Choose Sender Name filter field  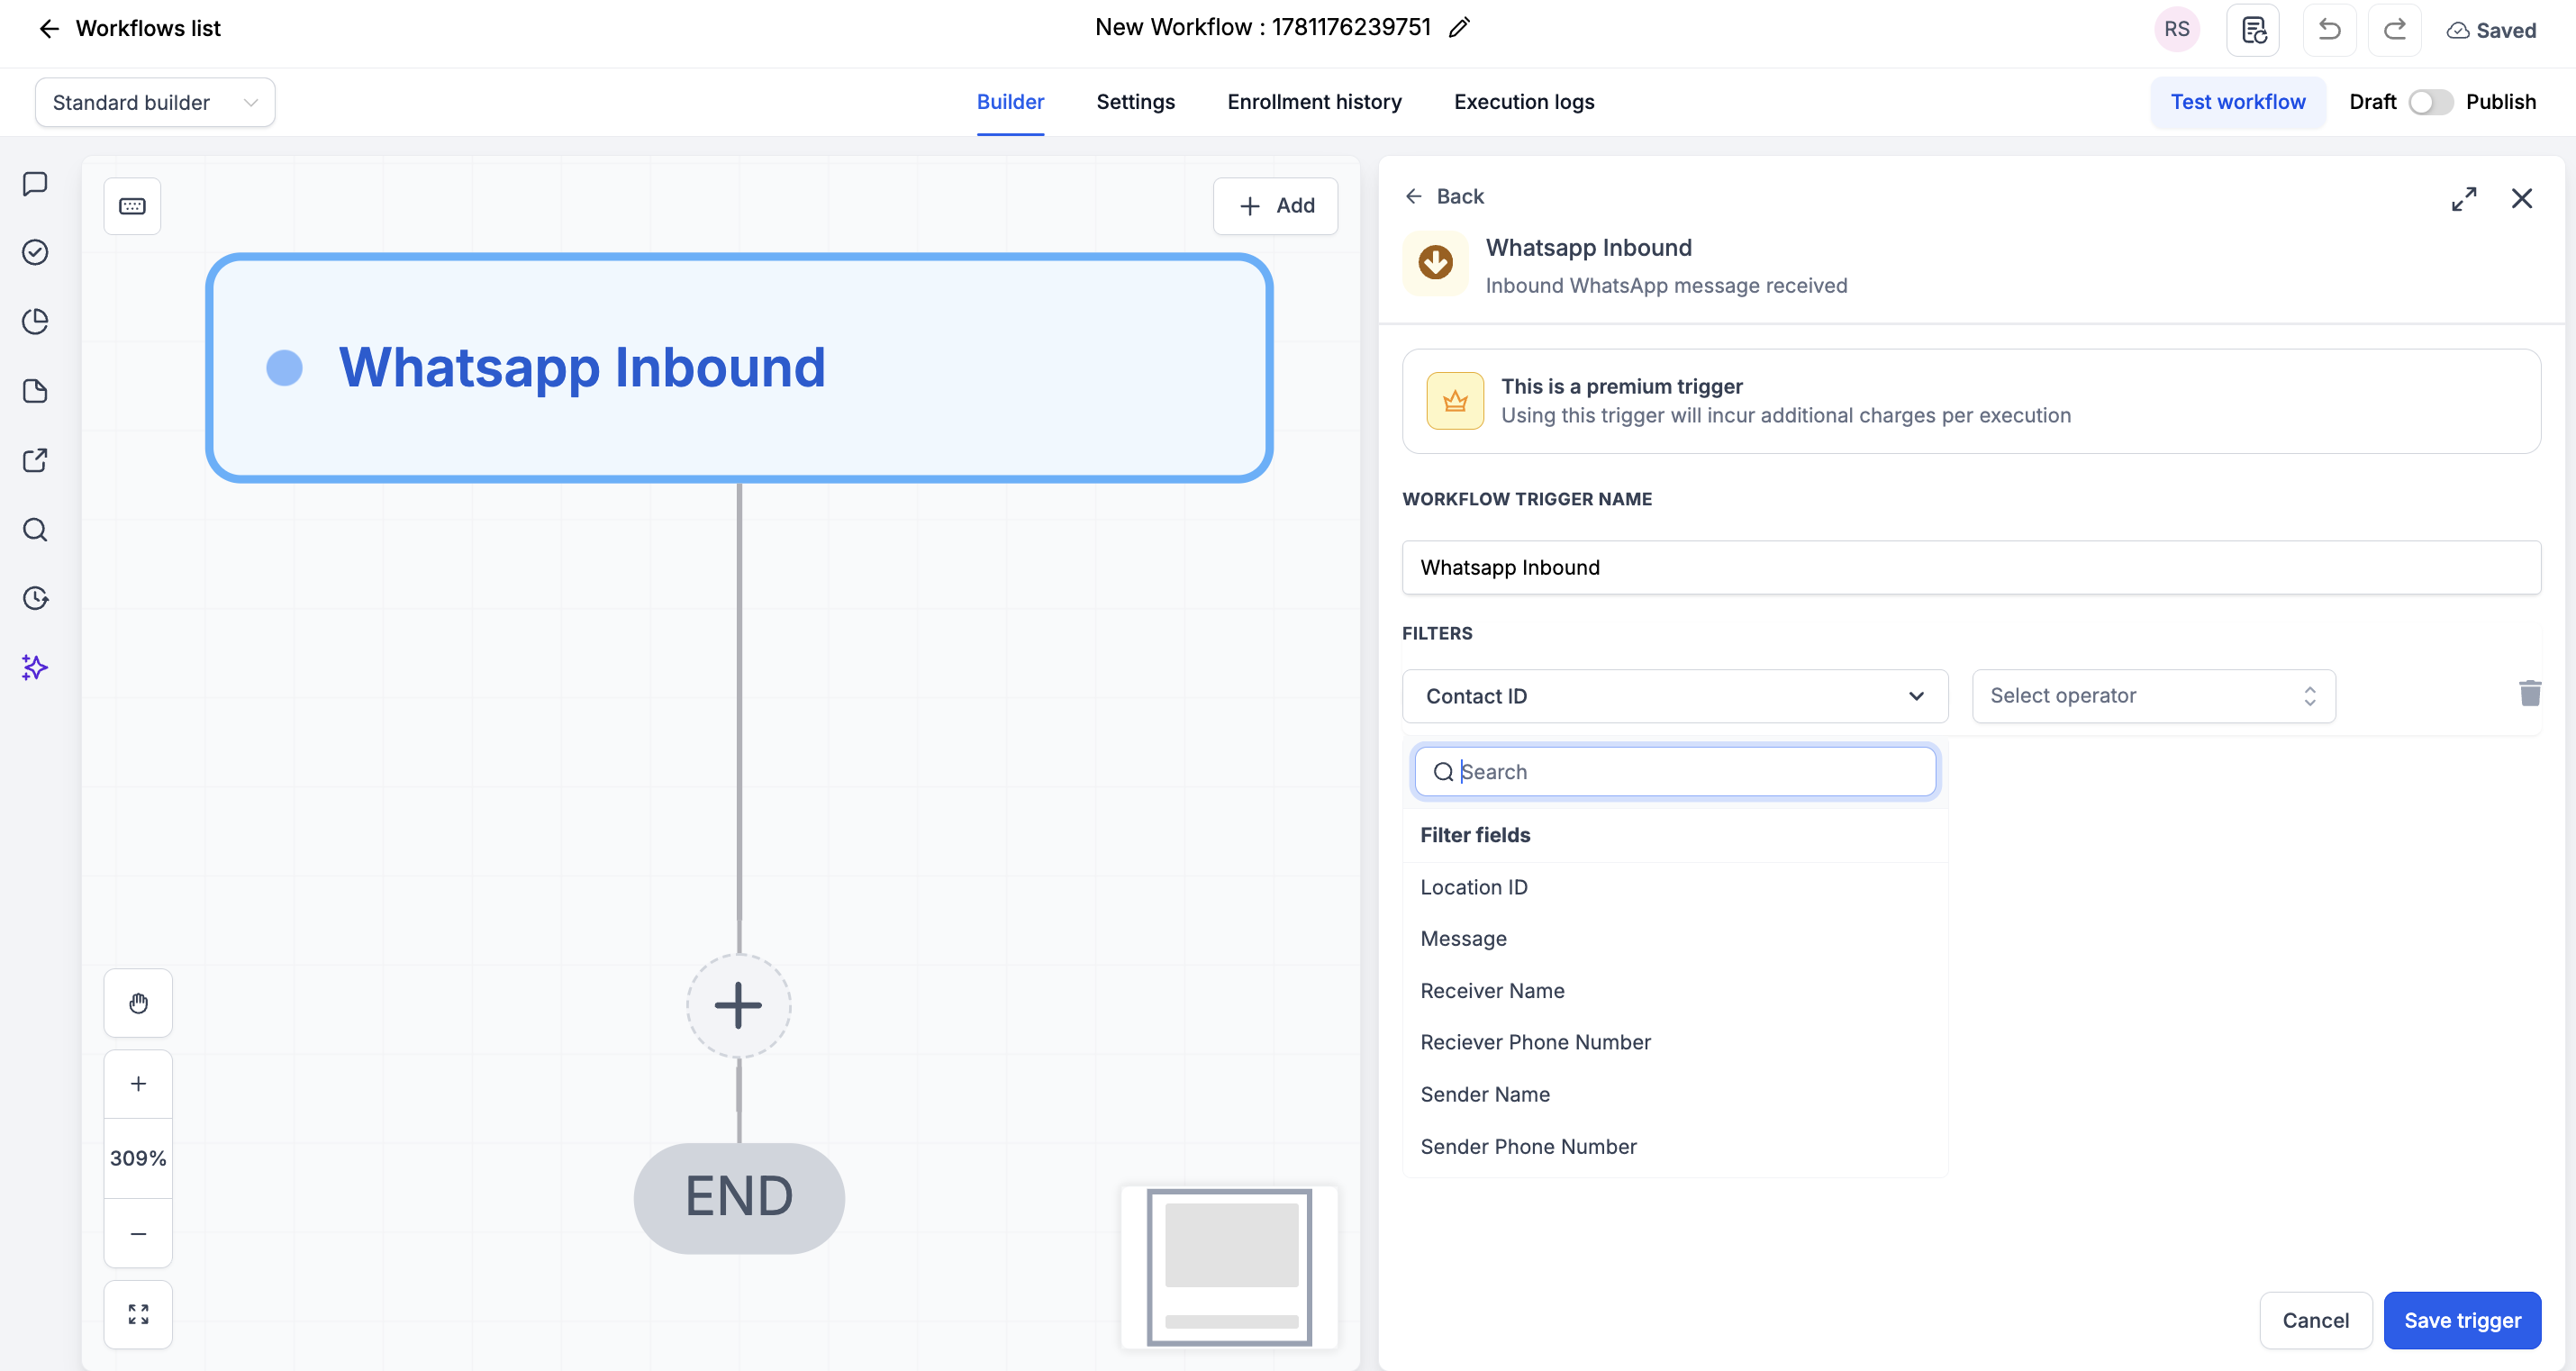[1675, 1095]
